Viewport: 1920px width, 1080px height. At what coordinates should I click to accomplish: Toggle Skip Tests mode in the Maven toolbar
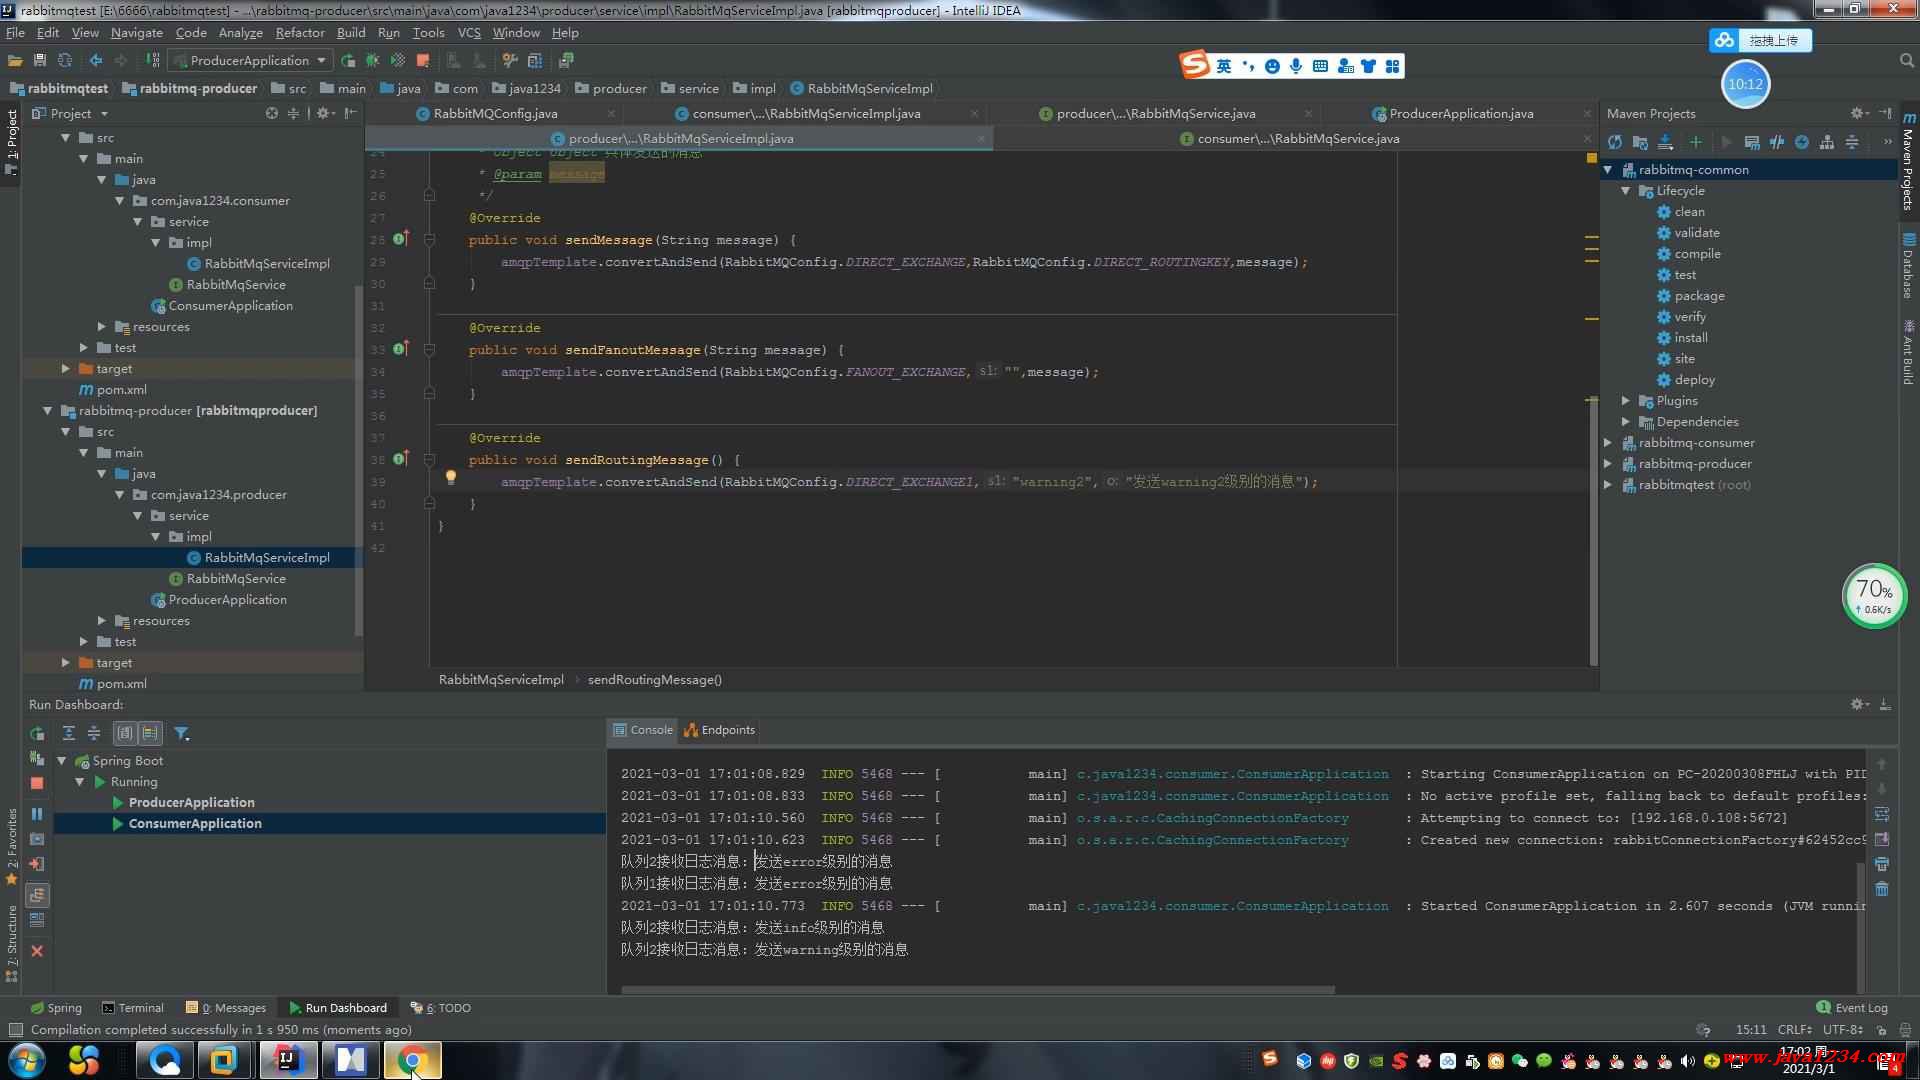click(x=1802, y=142)
